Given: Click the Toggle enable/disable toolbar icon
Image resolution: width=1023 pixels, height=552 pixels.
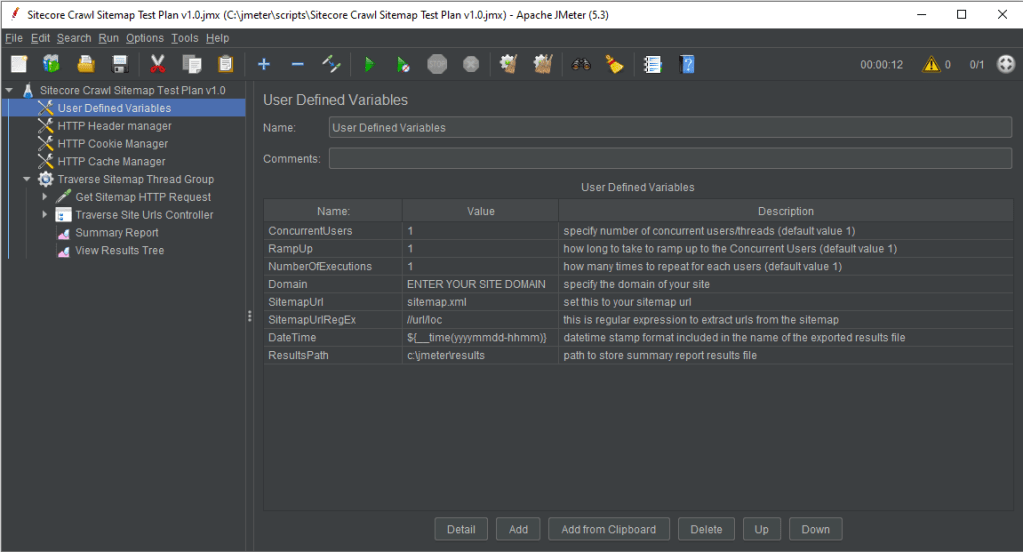Looking at the screenshot, I should 332,64.
